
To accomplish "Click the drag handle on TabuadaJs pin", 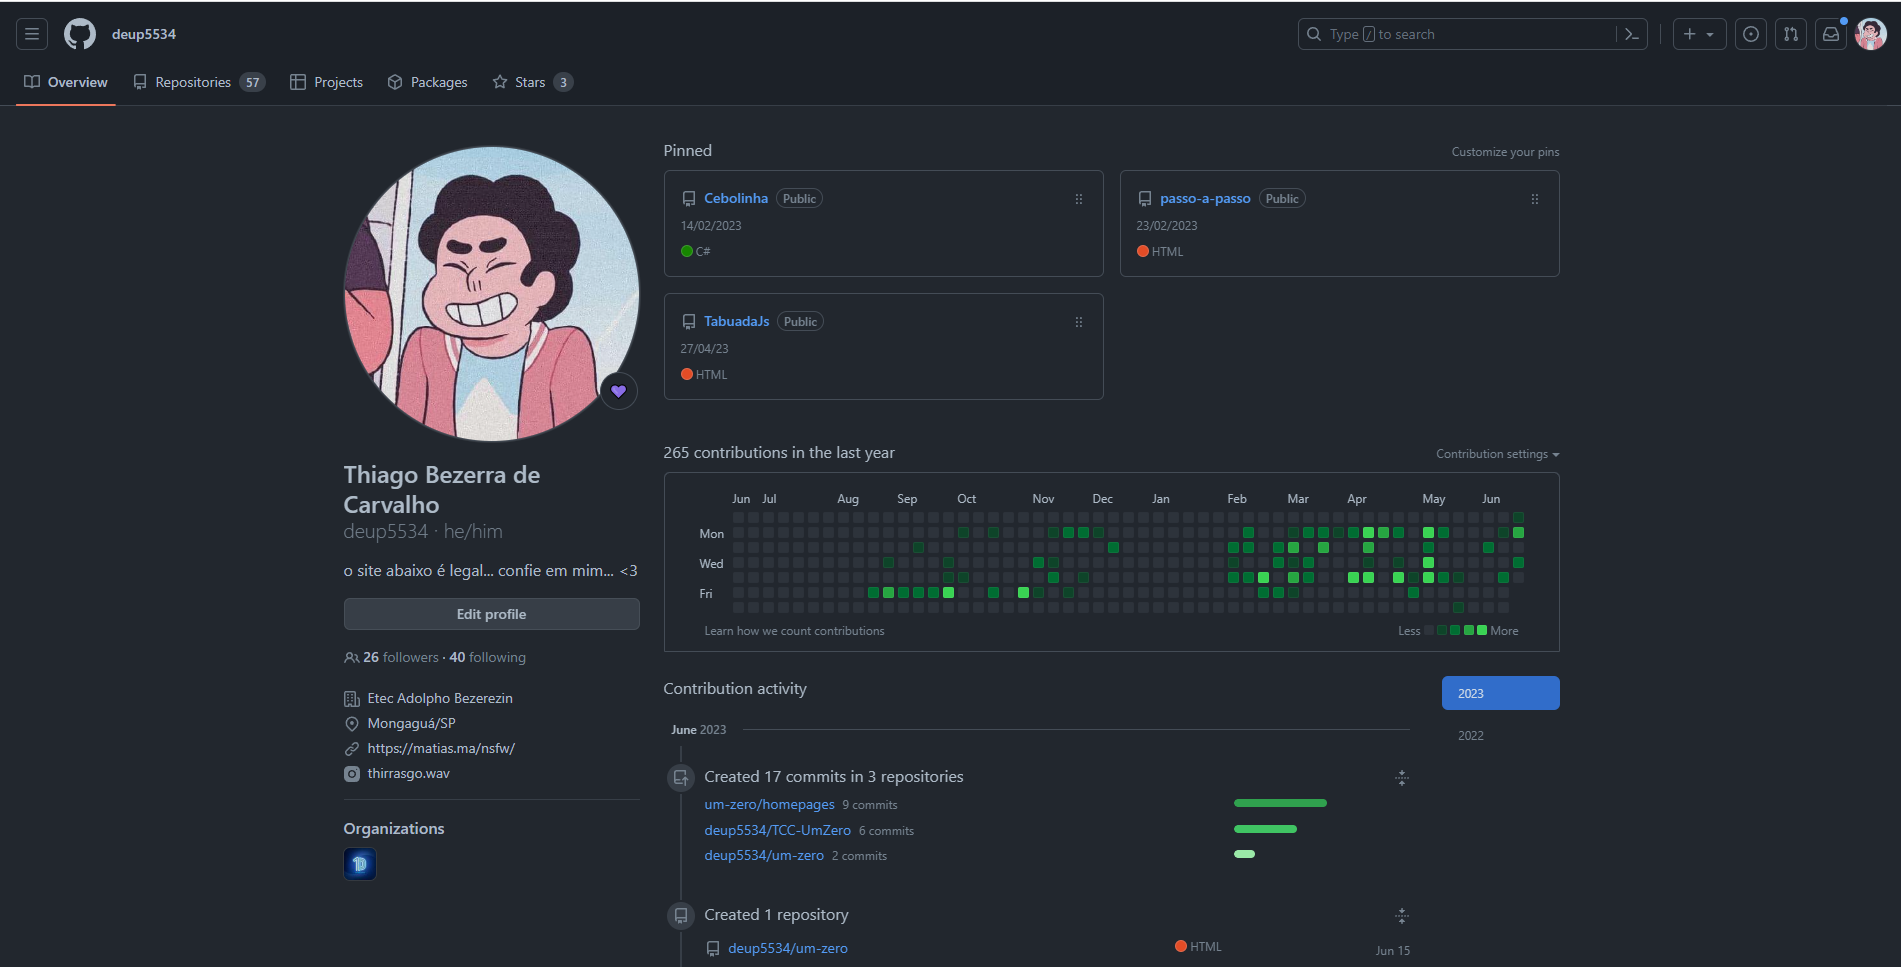I will click(x=1079, y=322).
